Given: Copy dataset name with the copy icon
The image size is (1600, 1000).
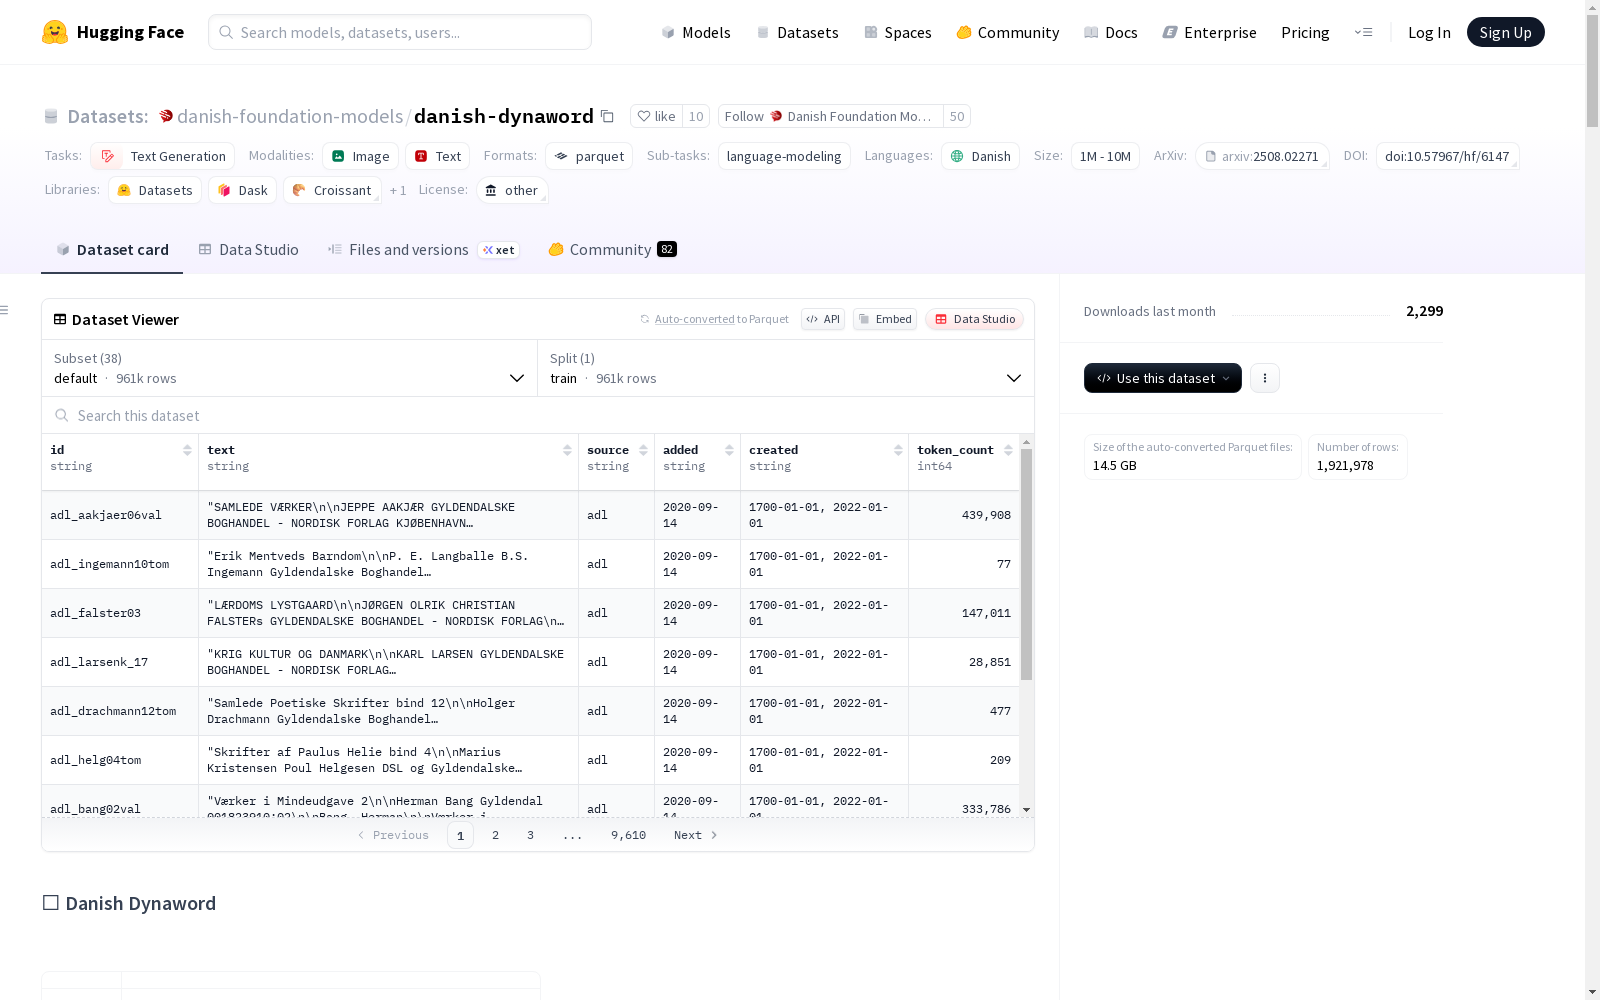Looking at the screenshot, I should click(x=607, y=116).
